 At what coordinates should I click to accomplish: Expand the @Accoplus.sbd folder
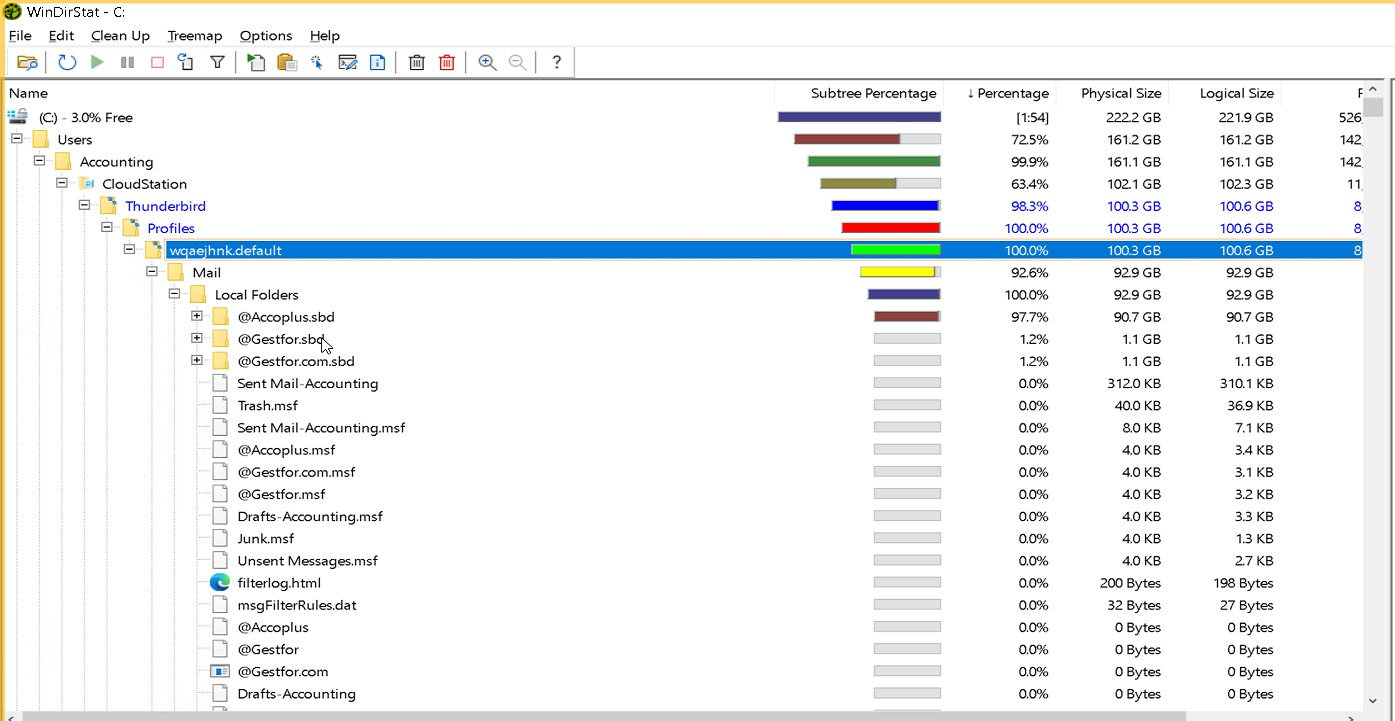coord(197,316)
